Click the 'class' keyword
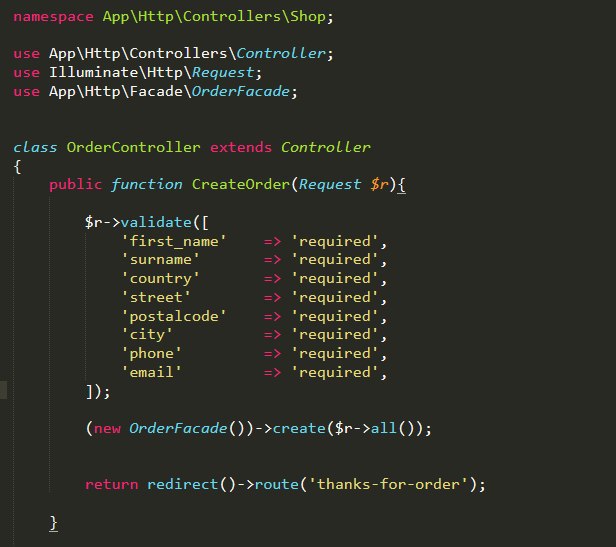 [35, 147]
